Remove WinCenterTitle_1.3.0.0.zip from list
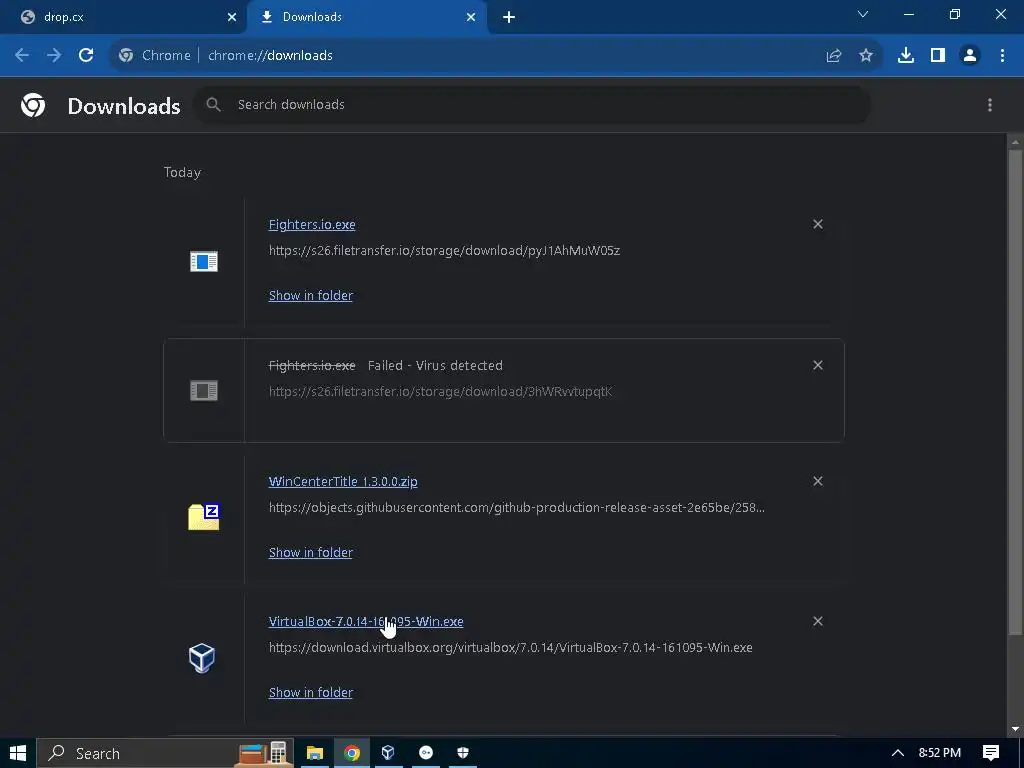 click(818, 481)
